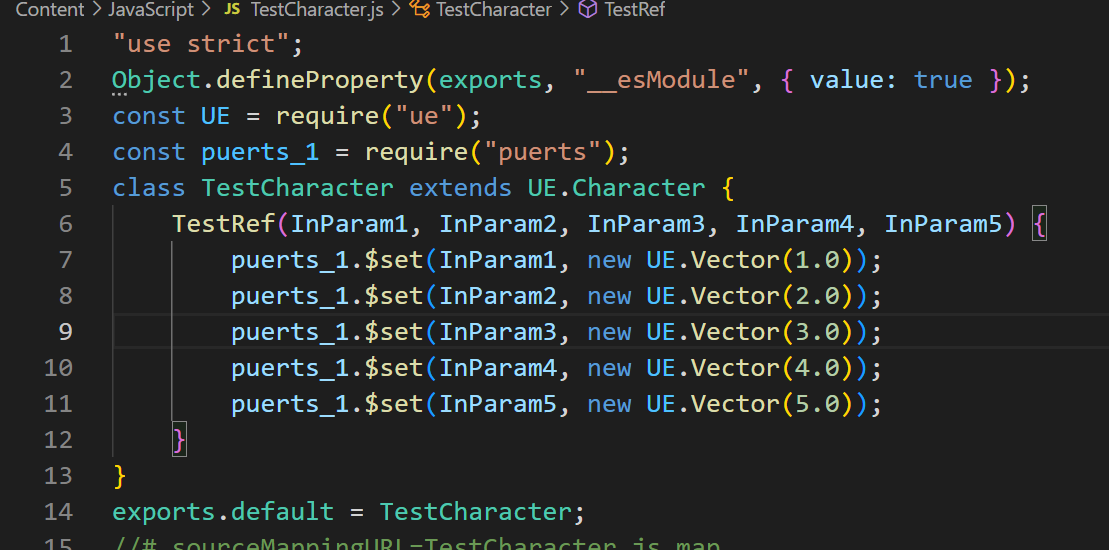Click the closing brace on line 13

click(x=120, y=476)
